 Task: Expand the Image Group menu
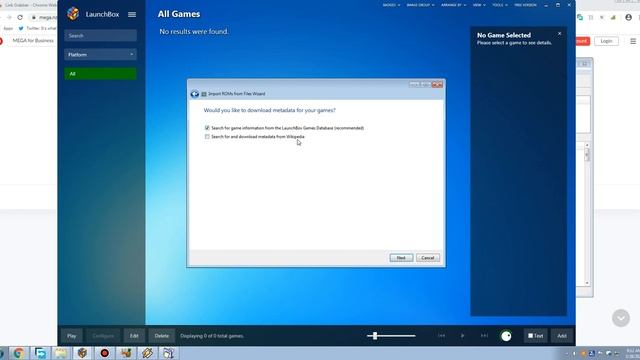[x=420, y=5]
